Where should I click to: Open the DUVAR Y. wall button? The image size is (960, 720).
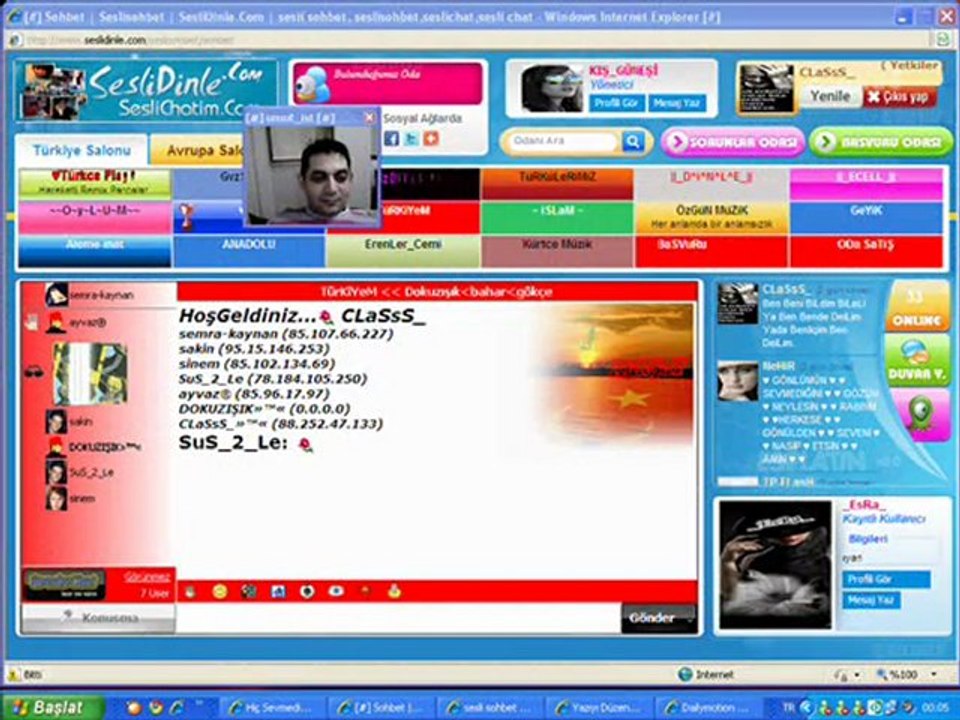point(917,361)
